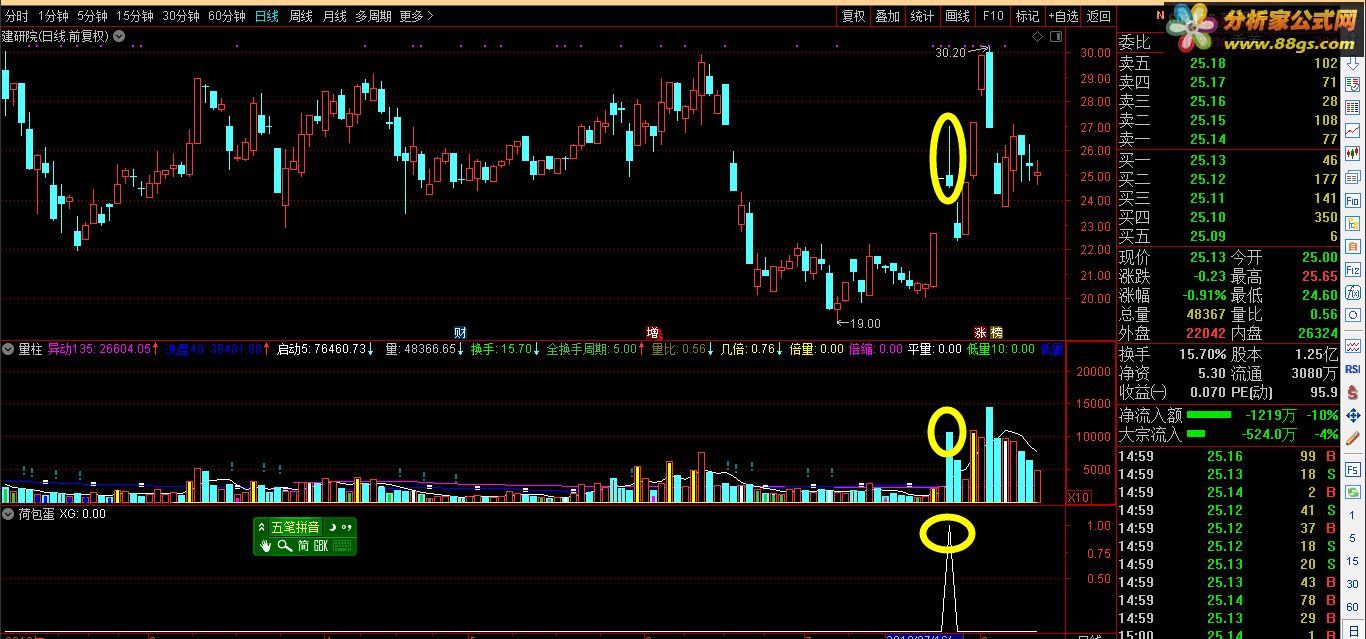Viewport: 1366px width, 639px height.
Task: Click the green refresh sidebar icon
Action: point(1353,491)
